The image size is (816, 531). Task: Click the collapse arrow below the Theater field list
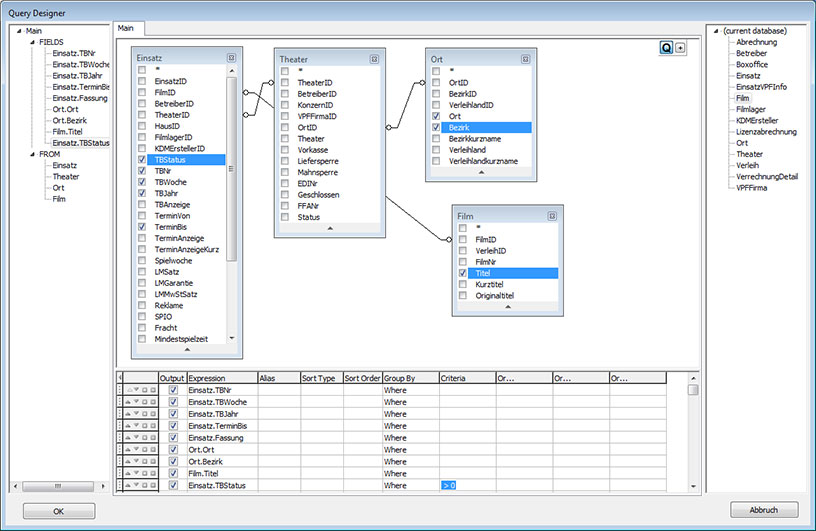coord(328,228)
